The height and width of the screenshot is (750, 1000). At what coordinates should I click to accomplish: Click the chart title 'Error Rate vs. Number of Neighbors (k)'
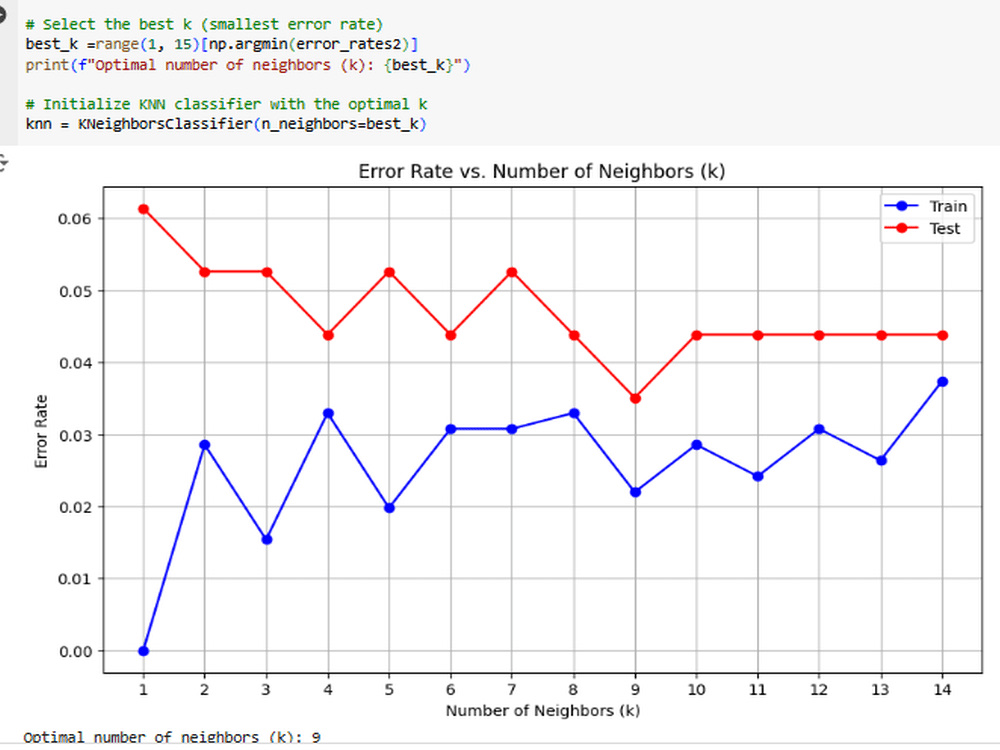point(541,172)
